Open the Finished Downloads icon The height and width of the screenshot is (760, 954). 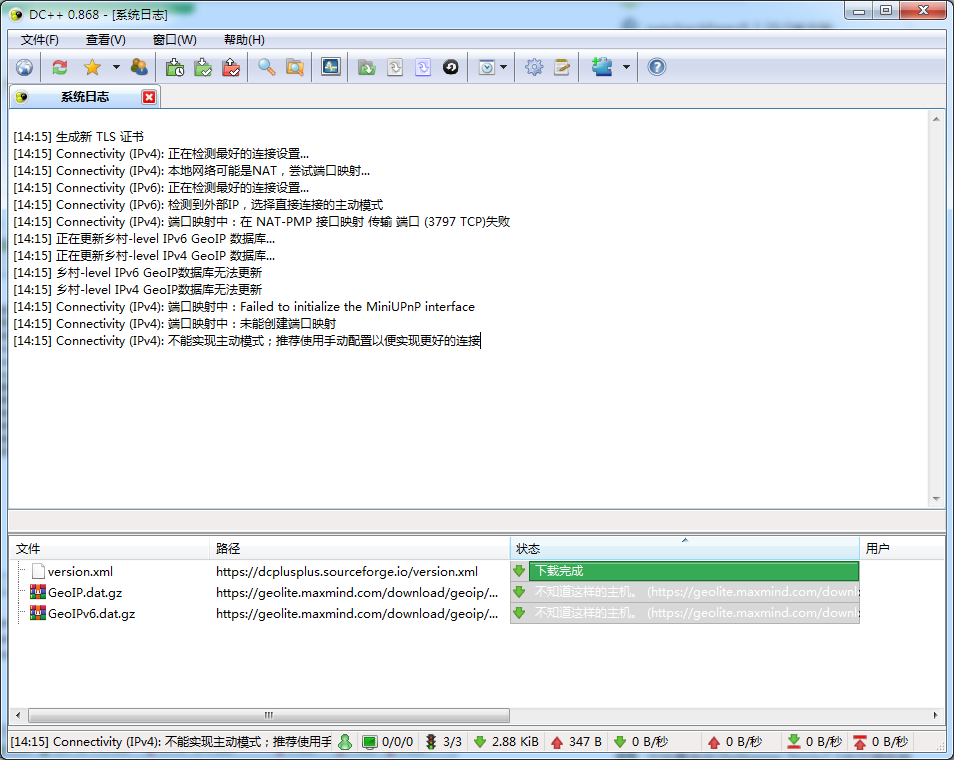click(203, 68)
